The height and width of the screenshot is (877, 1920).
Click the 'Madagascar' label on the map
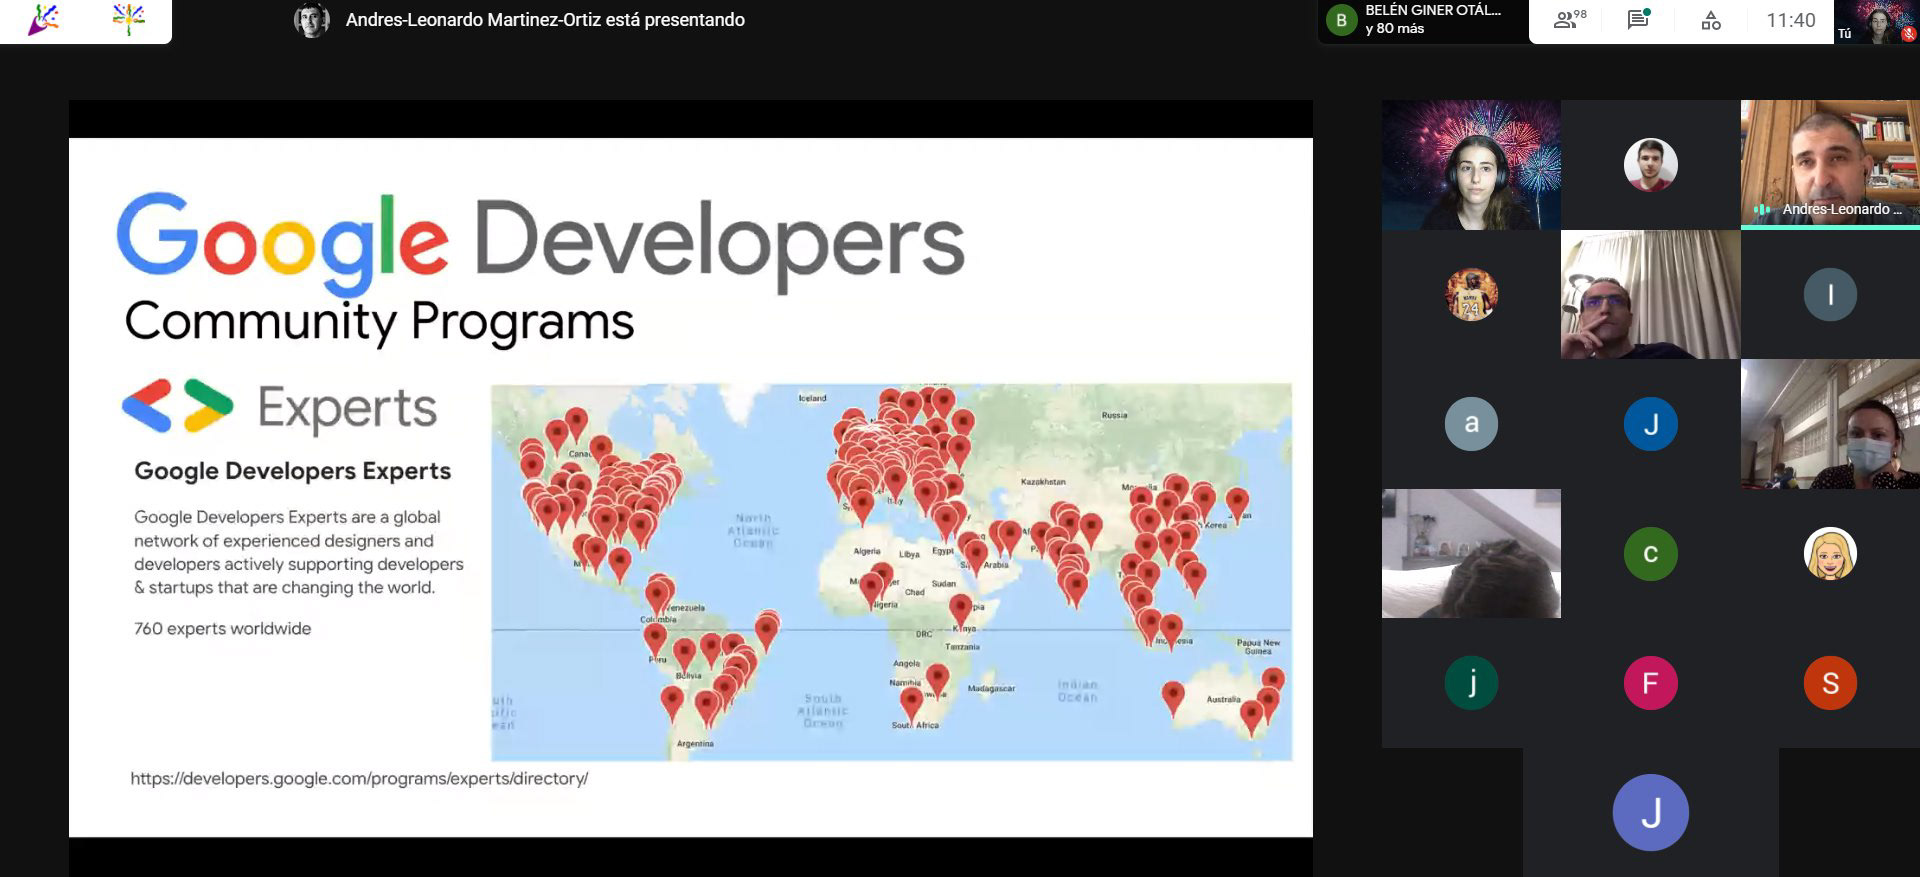coord(991,688)
